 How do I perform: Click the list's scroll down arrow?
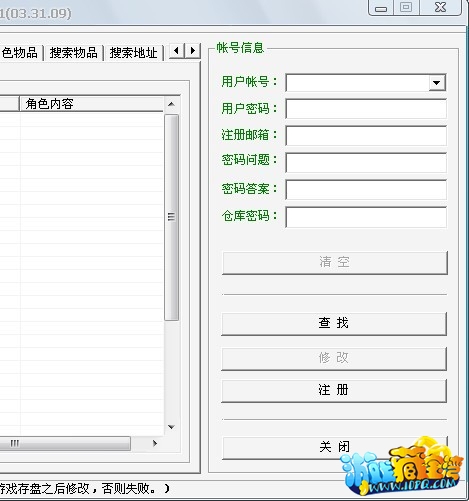point(171,427)
